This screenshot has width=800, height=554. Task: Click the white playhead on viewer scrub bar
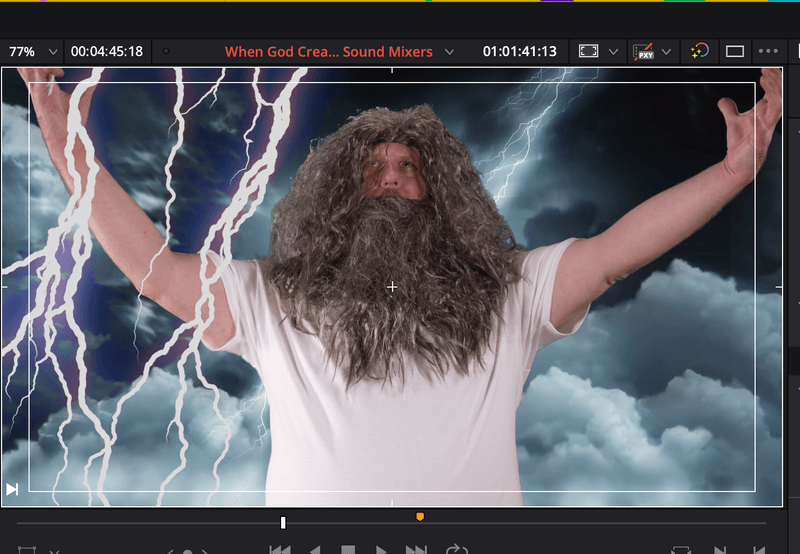tap(283, 522)
